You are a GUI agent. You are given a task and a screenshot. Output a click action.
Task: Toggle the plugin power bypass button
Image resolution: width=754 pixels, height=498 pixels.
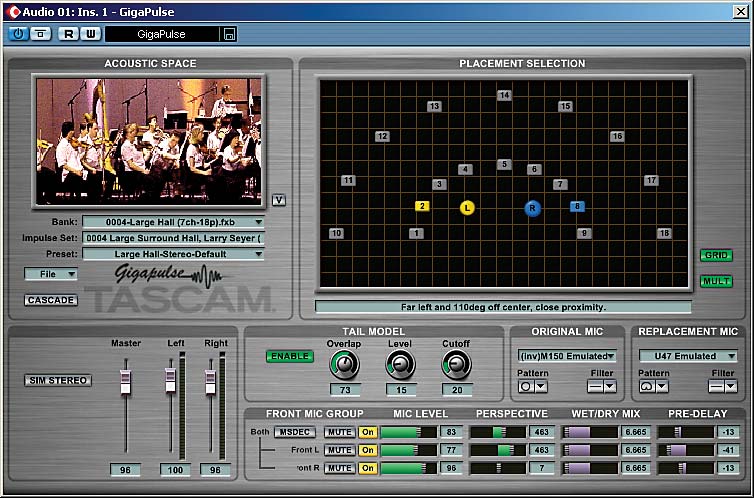tap(18, 34)
